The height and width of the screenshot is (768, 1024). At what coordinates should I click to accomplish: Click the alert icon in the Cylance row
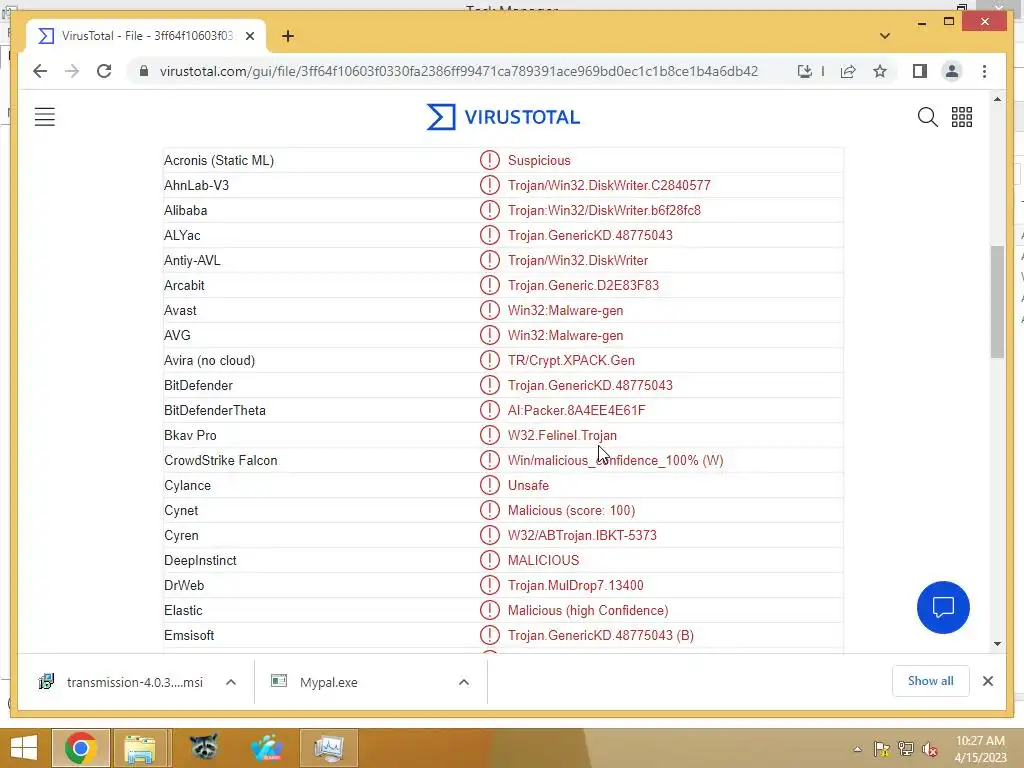(489, 485)
